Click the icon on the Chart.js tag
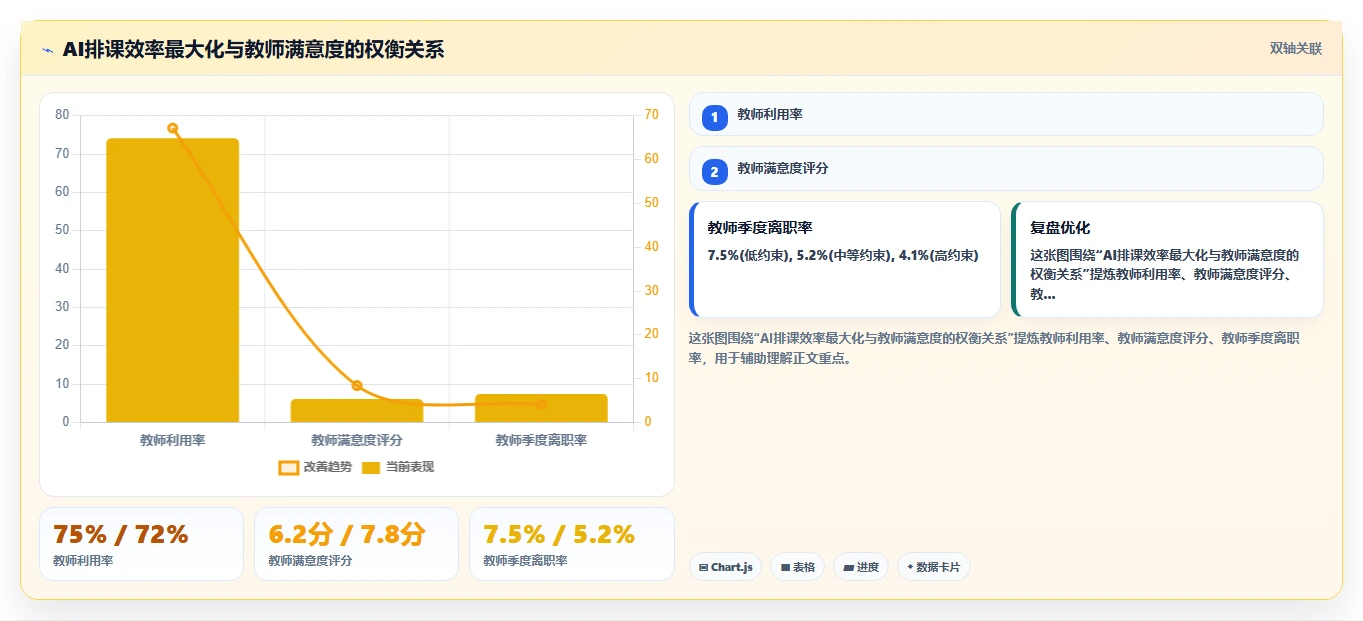Image resolution: width=1363 pixels, height=621 pixels. 704,567
